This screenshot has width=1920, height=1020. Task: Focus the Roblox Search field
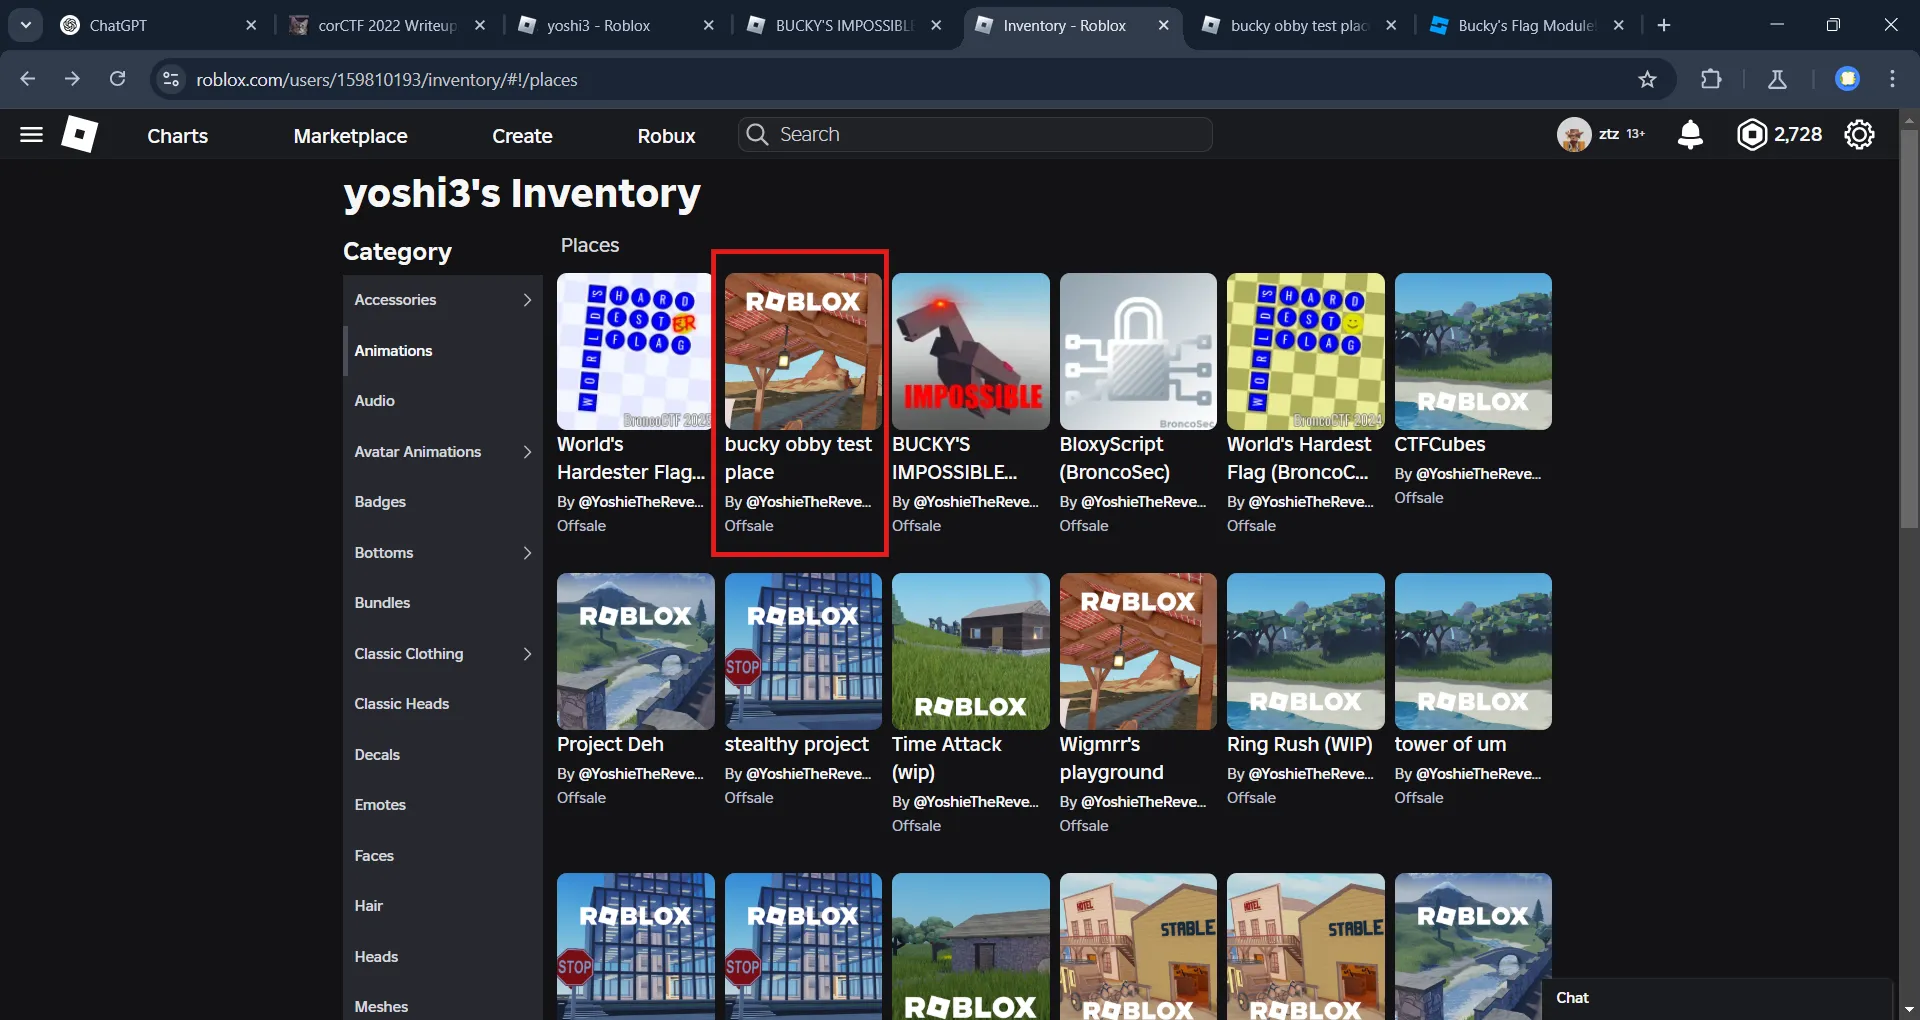click(975, 134)
